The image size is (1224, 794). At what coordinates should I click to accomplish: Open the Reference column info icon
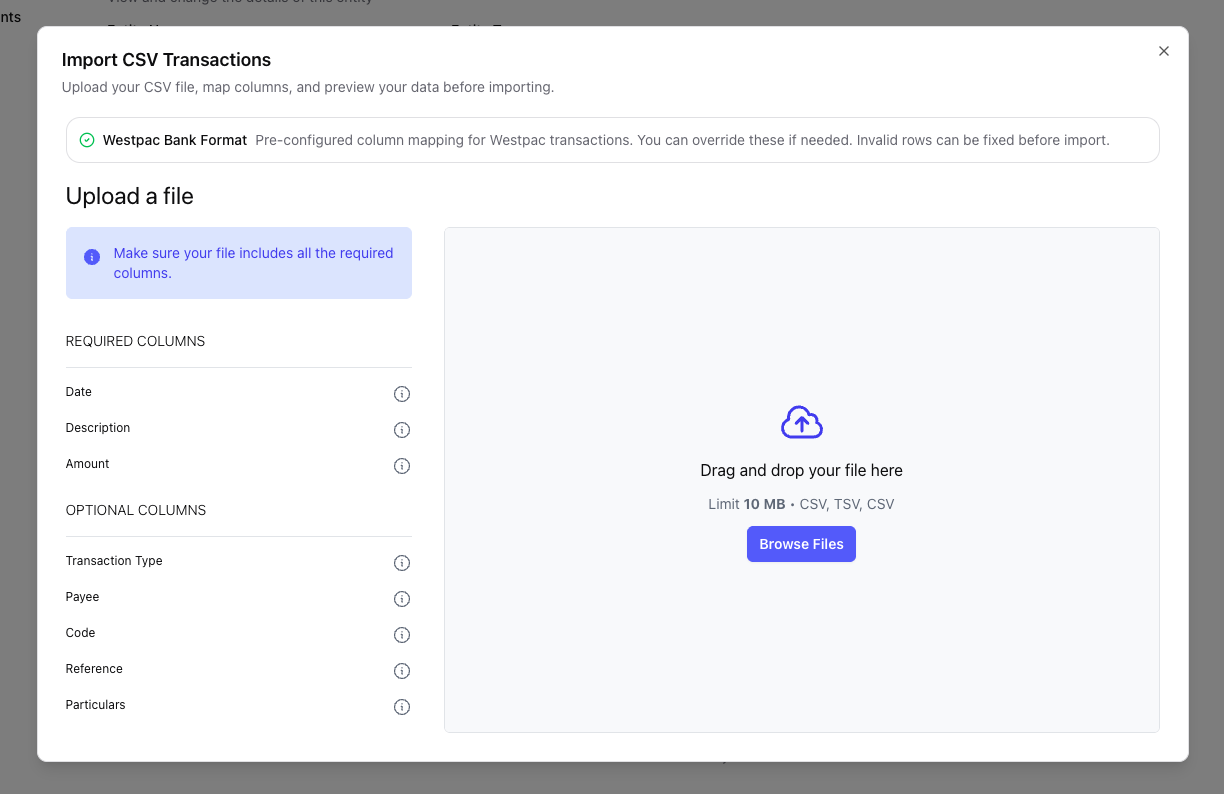(402, 671)
